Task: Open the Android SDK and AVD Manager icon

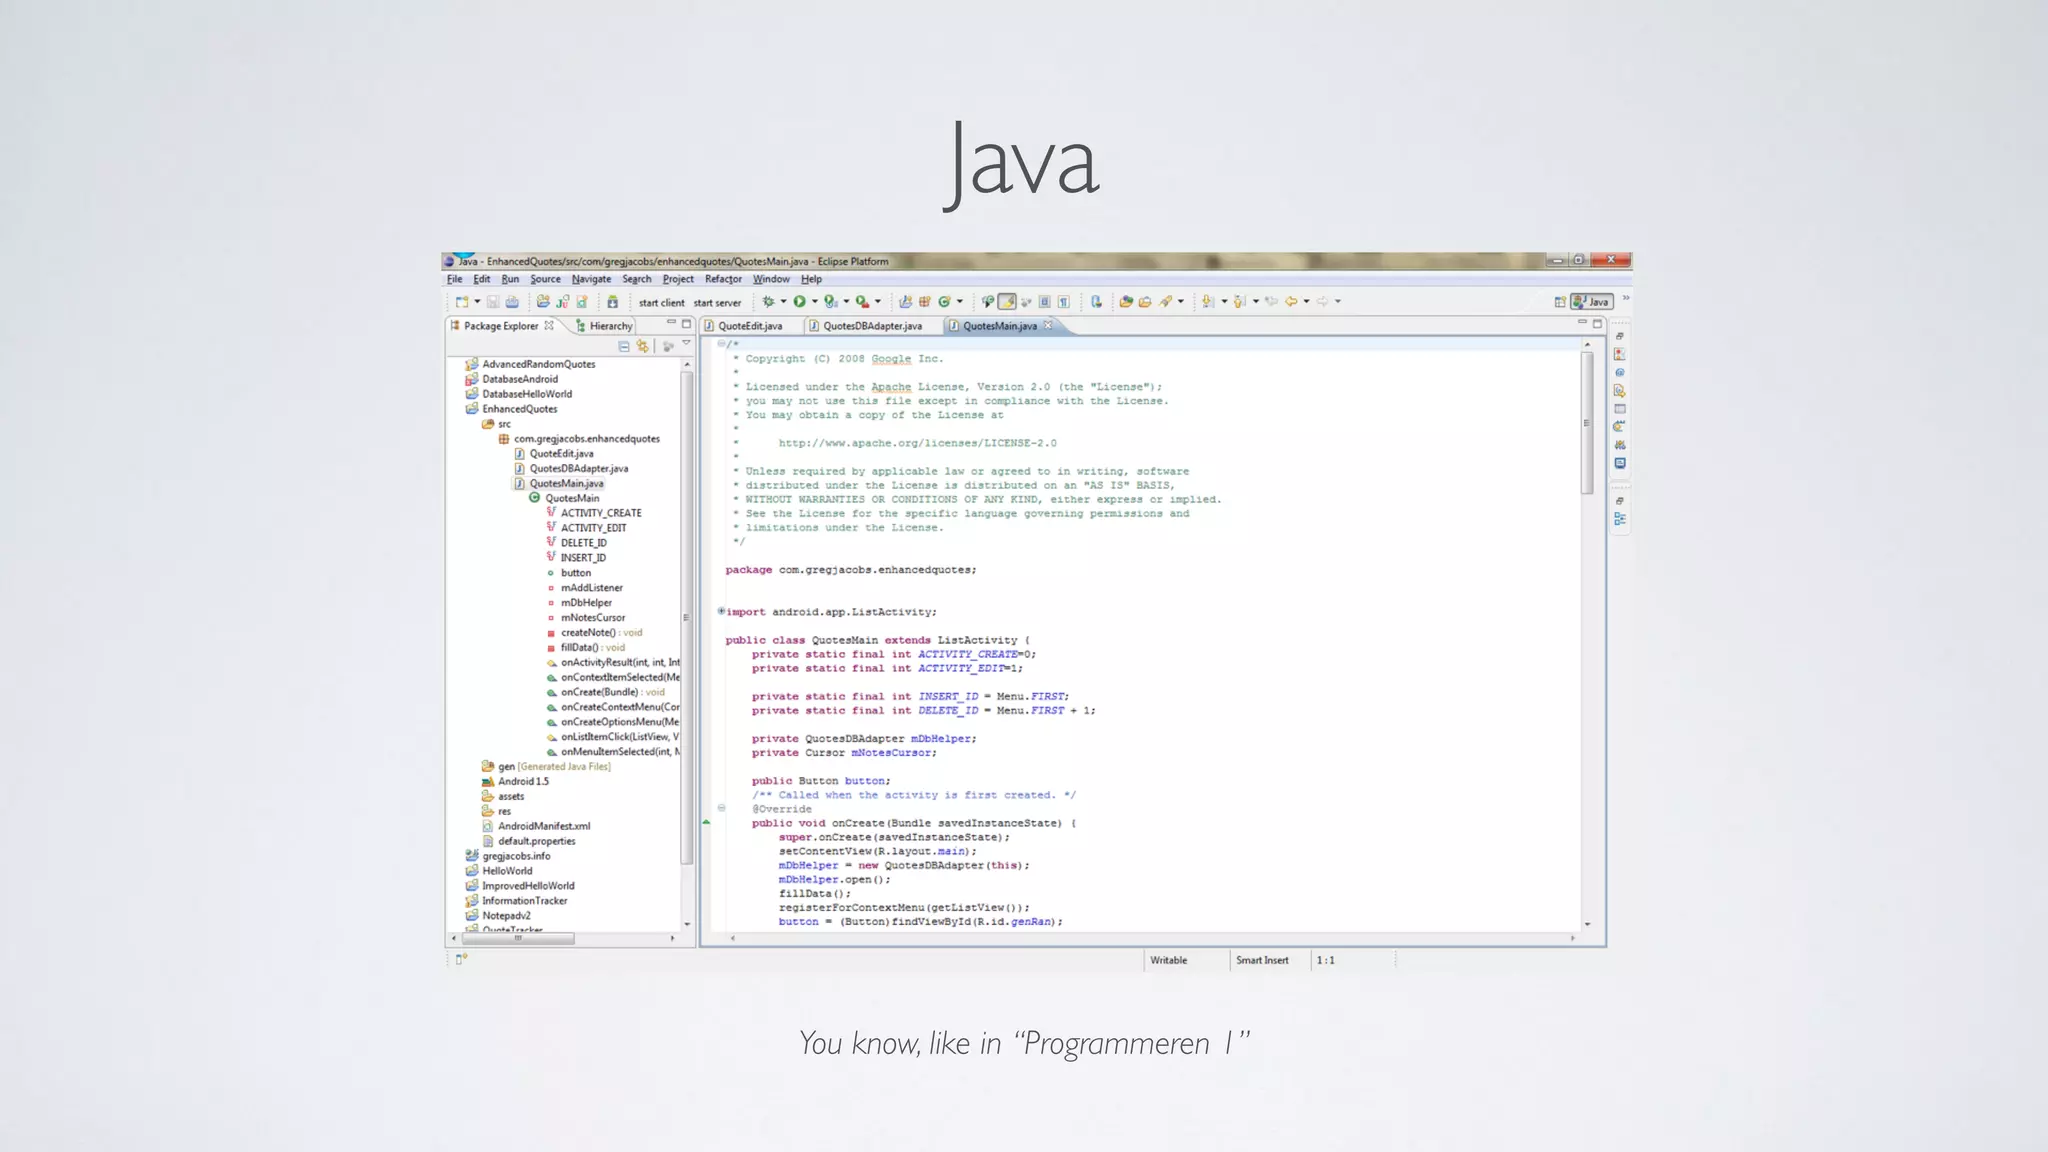Action: (612, 302)
